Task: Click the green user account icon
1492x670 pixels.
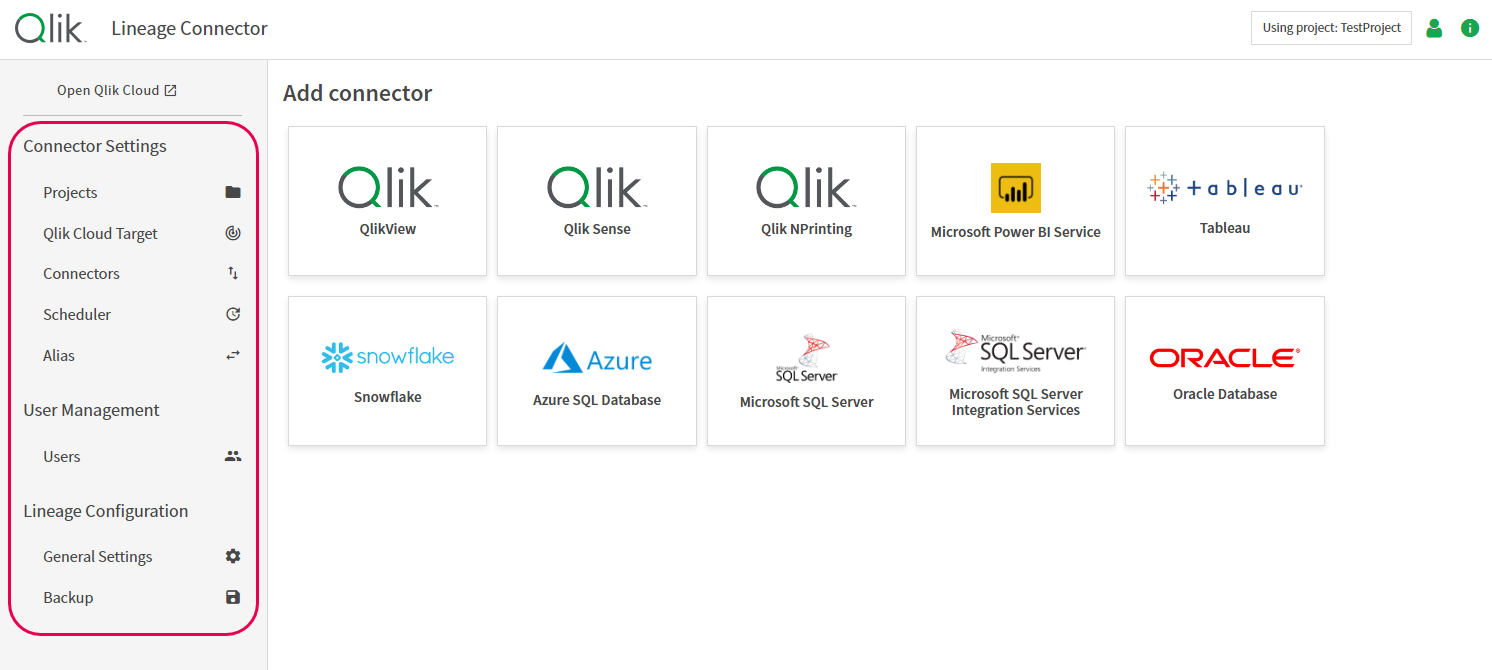Action: (x=1434, y=27)
